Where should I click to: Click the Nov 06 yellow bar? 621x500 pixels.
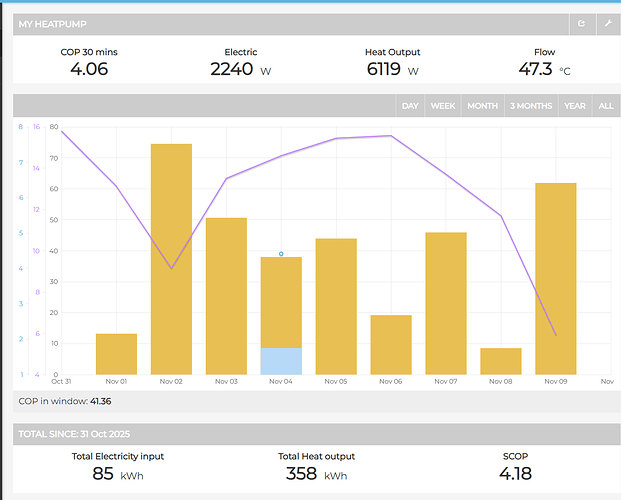click(x=391, y=345)
